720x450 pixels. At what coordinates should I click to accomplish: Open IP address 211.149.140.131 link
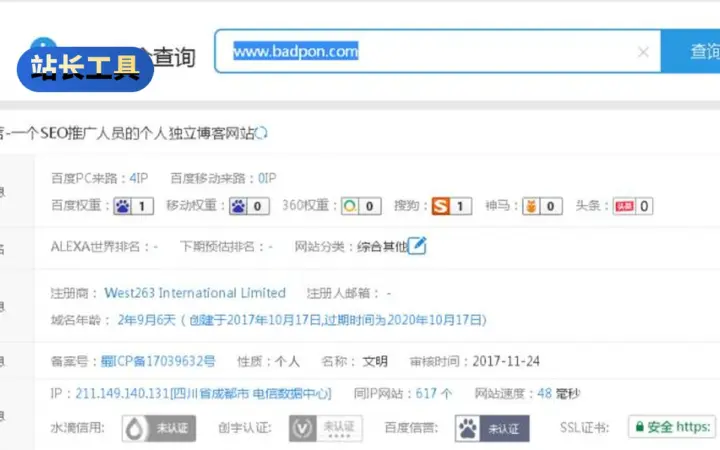[203, 394]
